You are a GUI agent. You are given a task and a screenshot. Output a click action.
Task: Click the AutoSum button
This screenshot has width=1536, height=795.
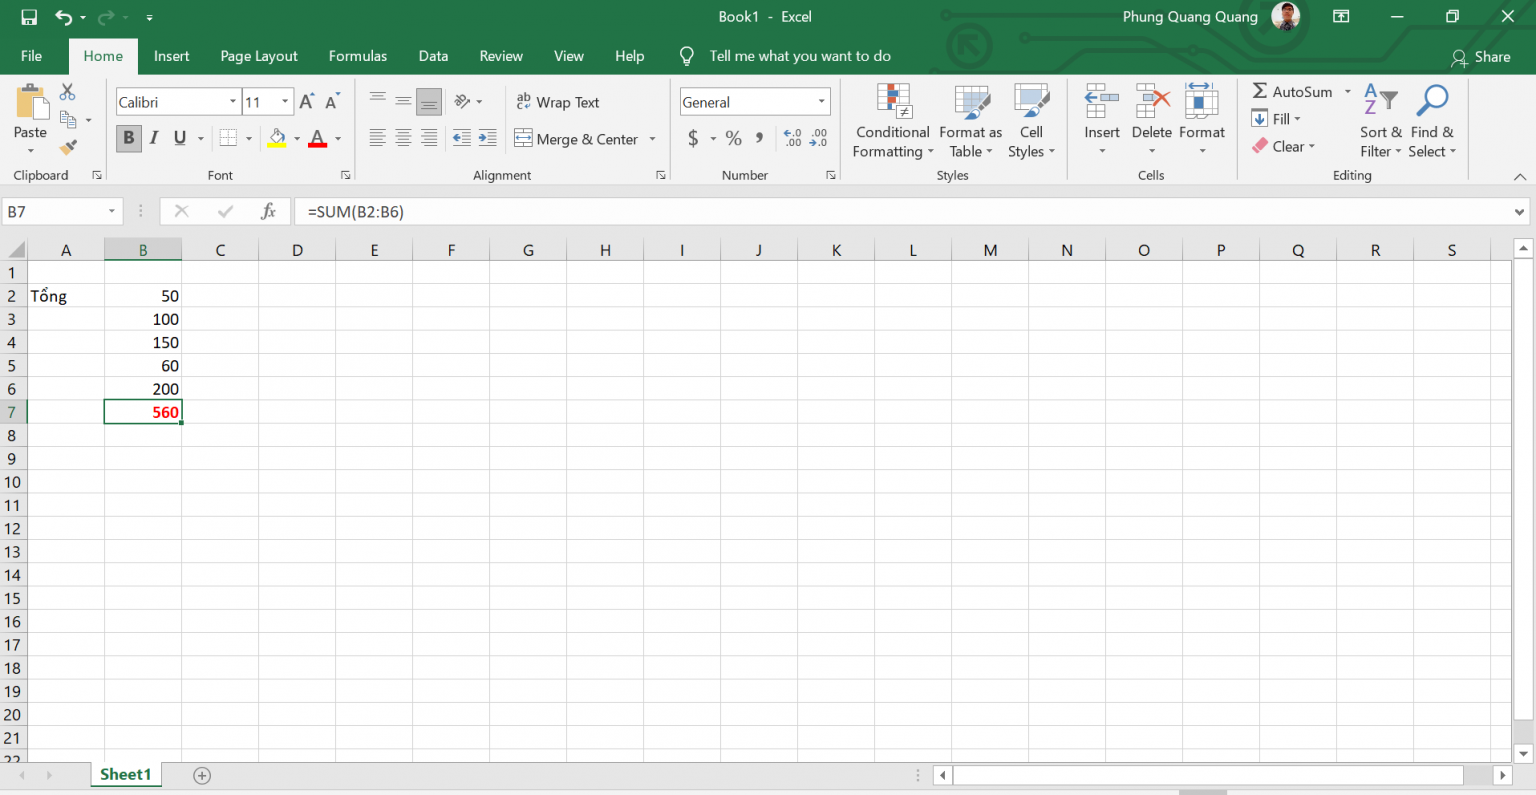pyautogui.click(x=1292, y=91)
